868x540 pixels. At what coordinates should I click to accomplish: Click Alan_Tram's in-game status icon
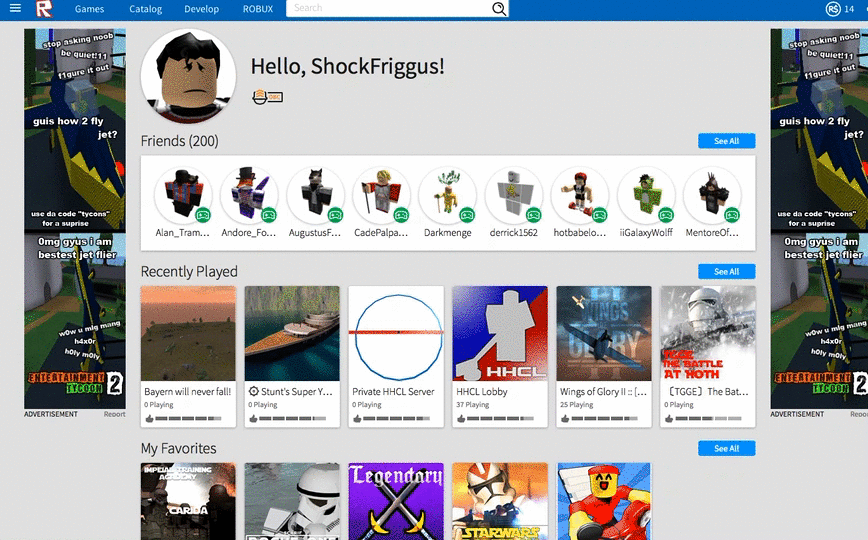[203, 215]
